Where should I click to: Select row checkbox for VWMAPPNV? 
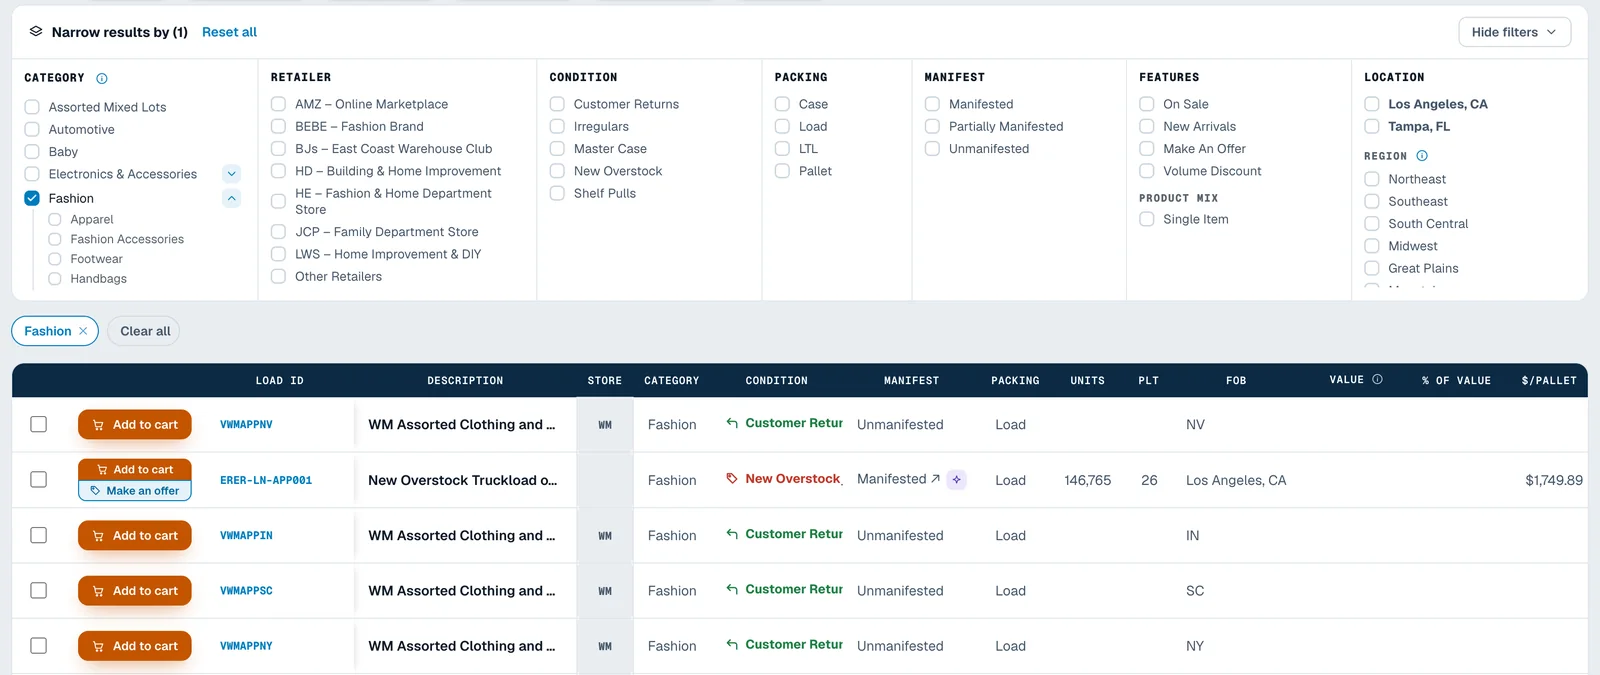38,424
